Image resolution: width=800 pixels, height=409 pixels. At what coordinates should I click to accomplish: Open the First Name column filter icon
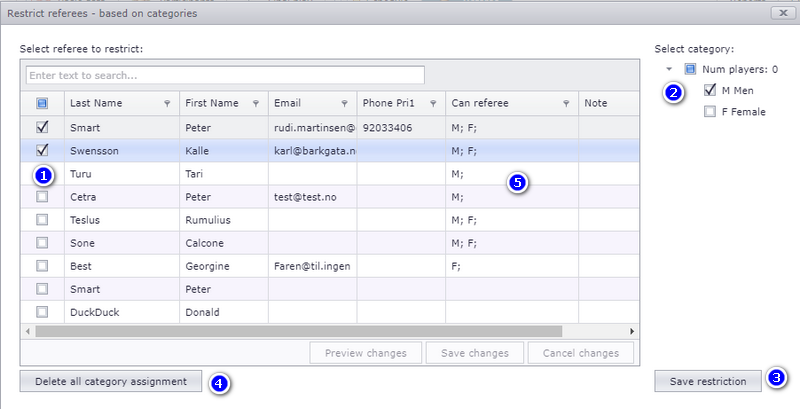[256, 104]
